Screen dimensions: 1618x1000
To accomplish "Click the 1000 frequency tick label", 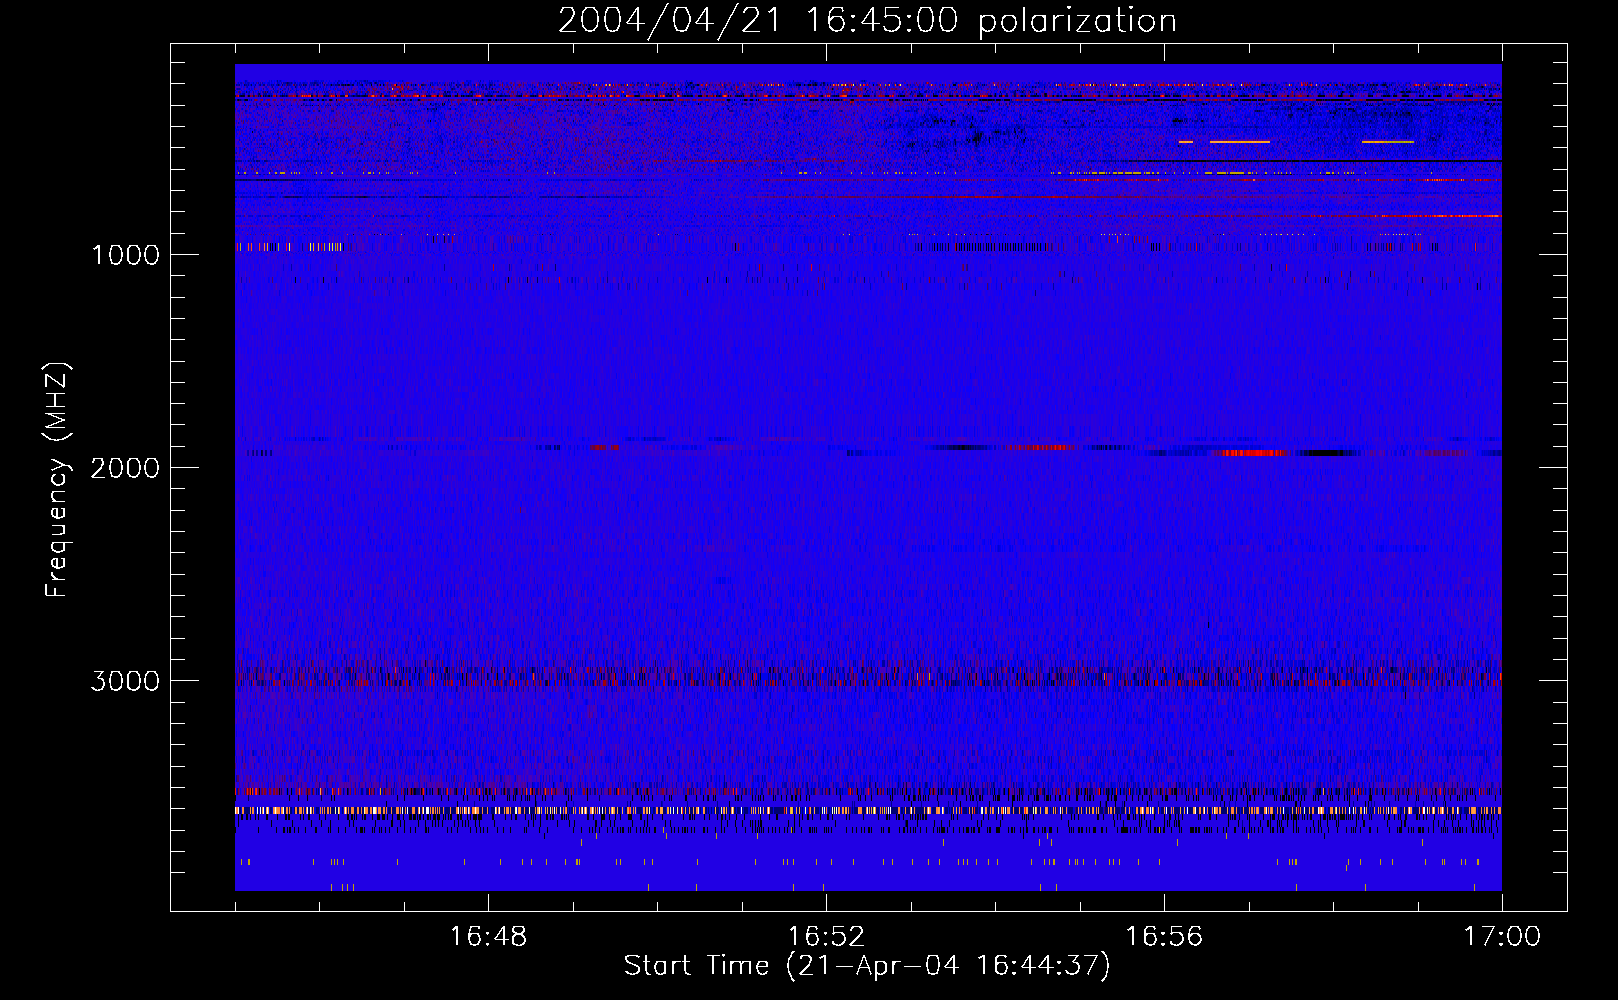I will pos(125,255).
